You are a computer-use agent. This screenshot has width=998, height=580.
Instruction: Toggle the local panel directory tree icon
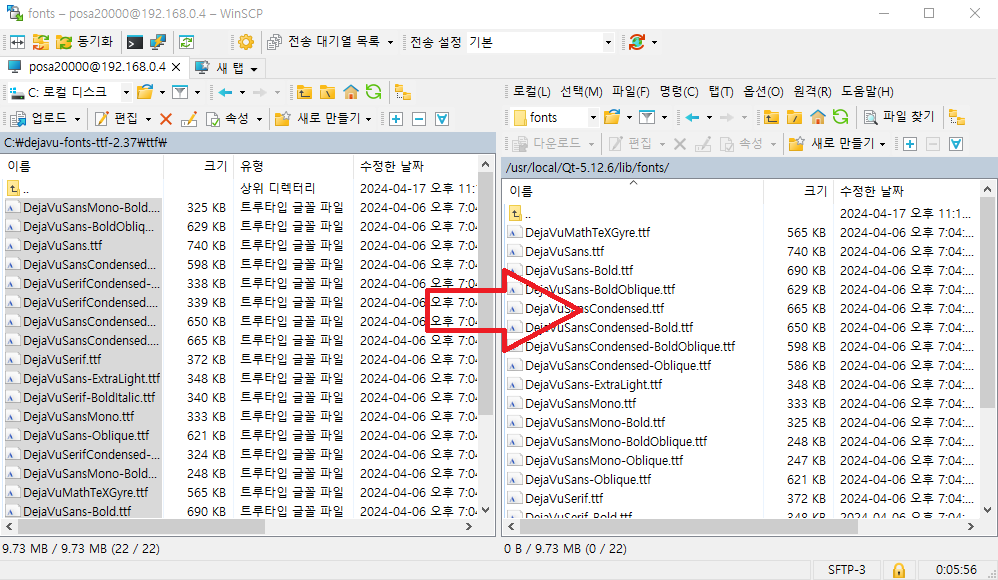coord(403,92)
